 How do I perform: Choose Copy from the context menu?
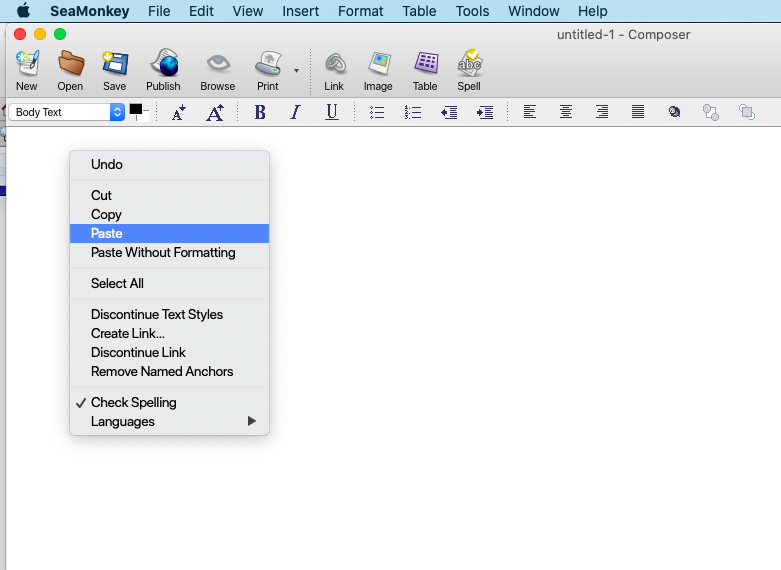coord(169,214)
